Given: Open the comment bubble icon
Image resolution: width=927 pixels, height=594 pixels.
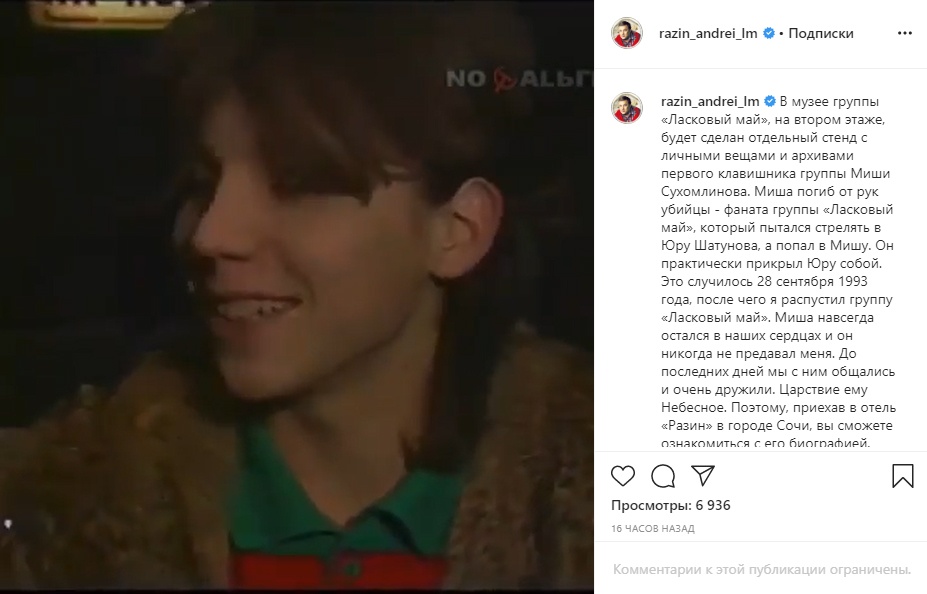Looking at the screenshot, I should coord(663,476).
